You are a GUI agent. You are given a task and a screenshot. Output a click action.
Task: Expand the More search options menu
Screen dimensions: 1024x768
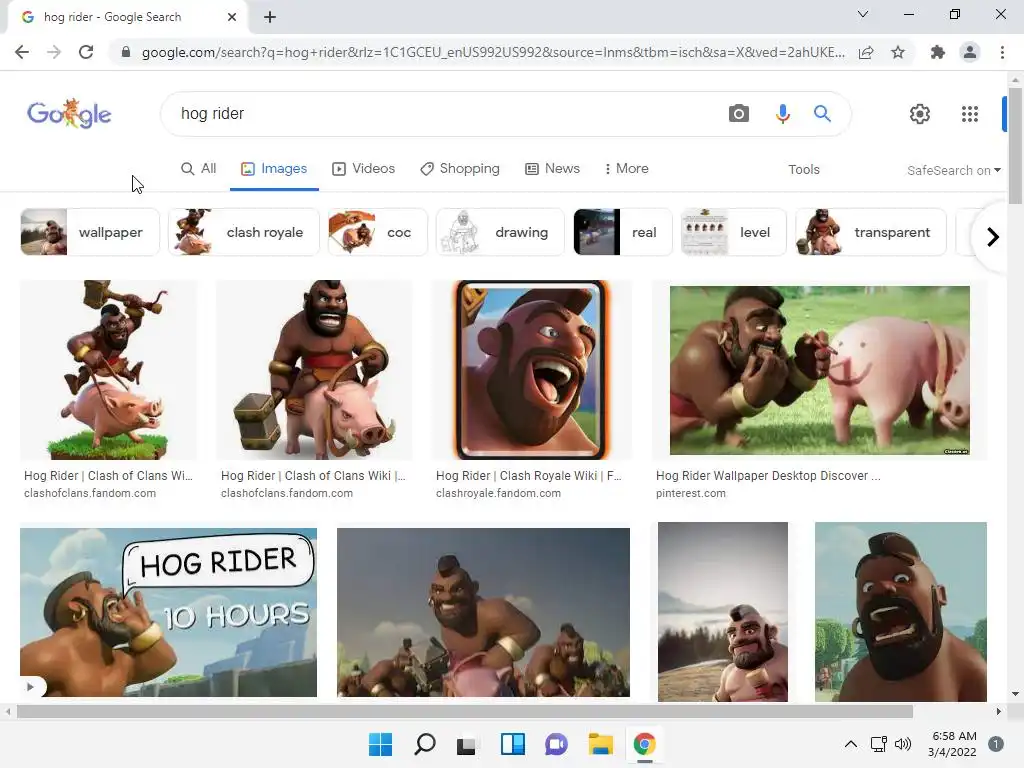(x=626, y=168)
